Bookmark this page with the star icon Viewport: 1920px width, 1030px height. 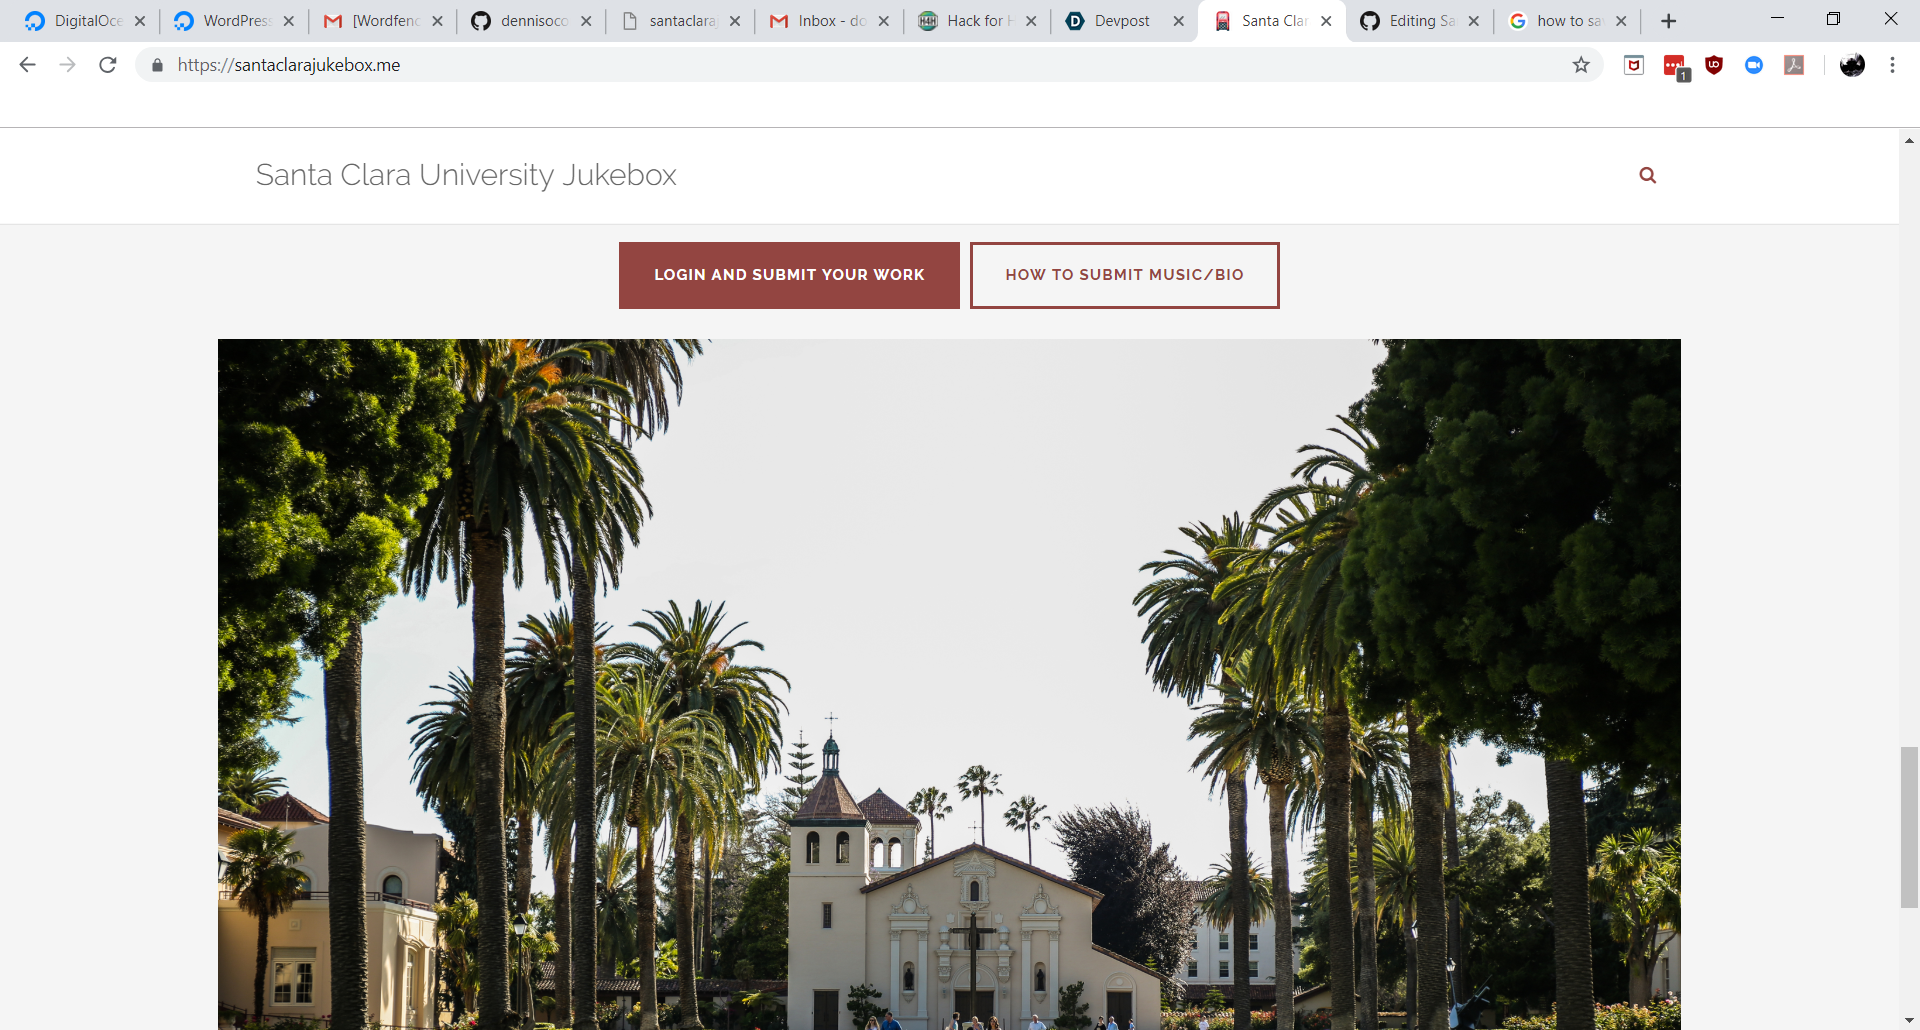coord(1581,65)
